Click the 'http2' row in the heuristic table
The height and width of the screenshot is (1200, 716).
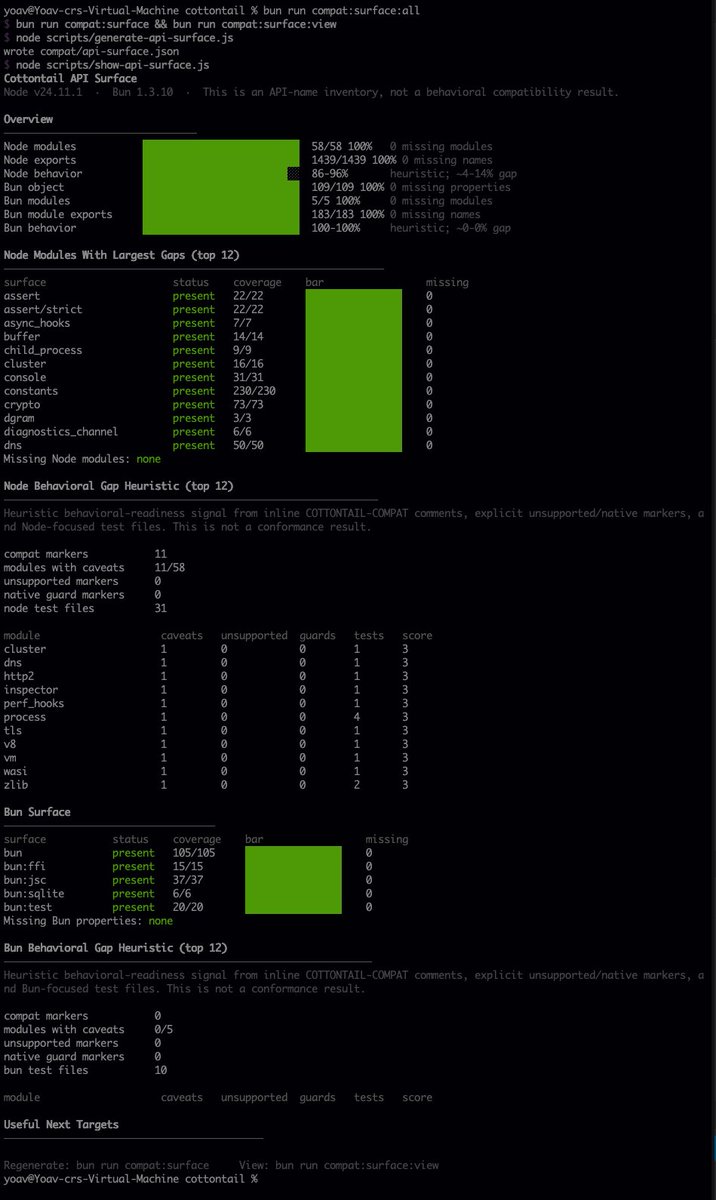click(205, 676)
